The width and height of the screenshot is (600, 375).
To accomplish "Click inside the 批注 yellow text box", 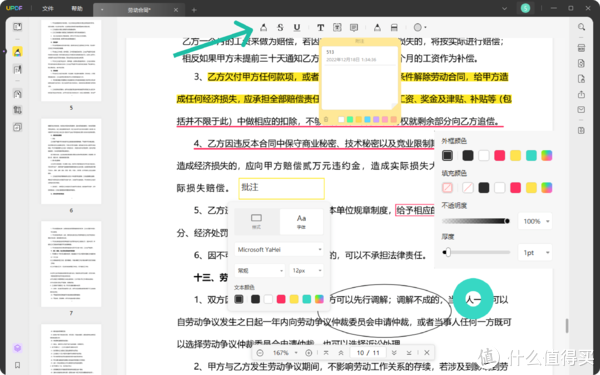I will (282, 188).
